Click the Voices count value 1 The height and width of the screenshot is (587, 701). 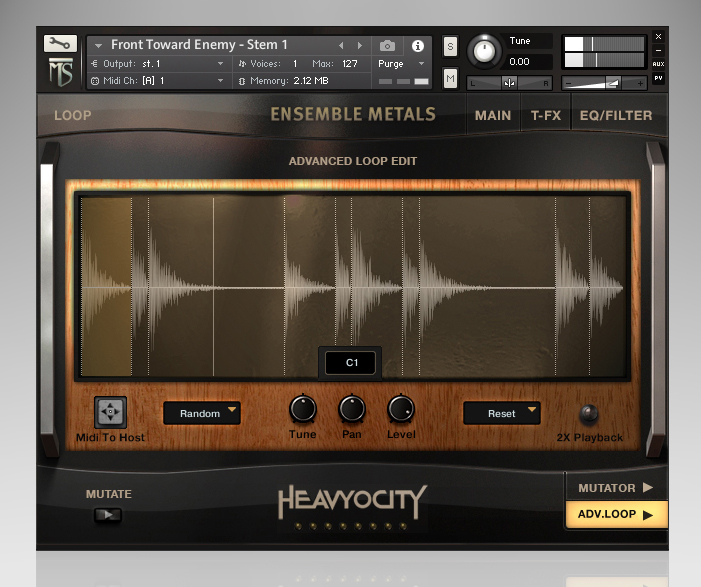(x=295, y=64)
